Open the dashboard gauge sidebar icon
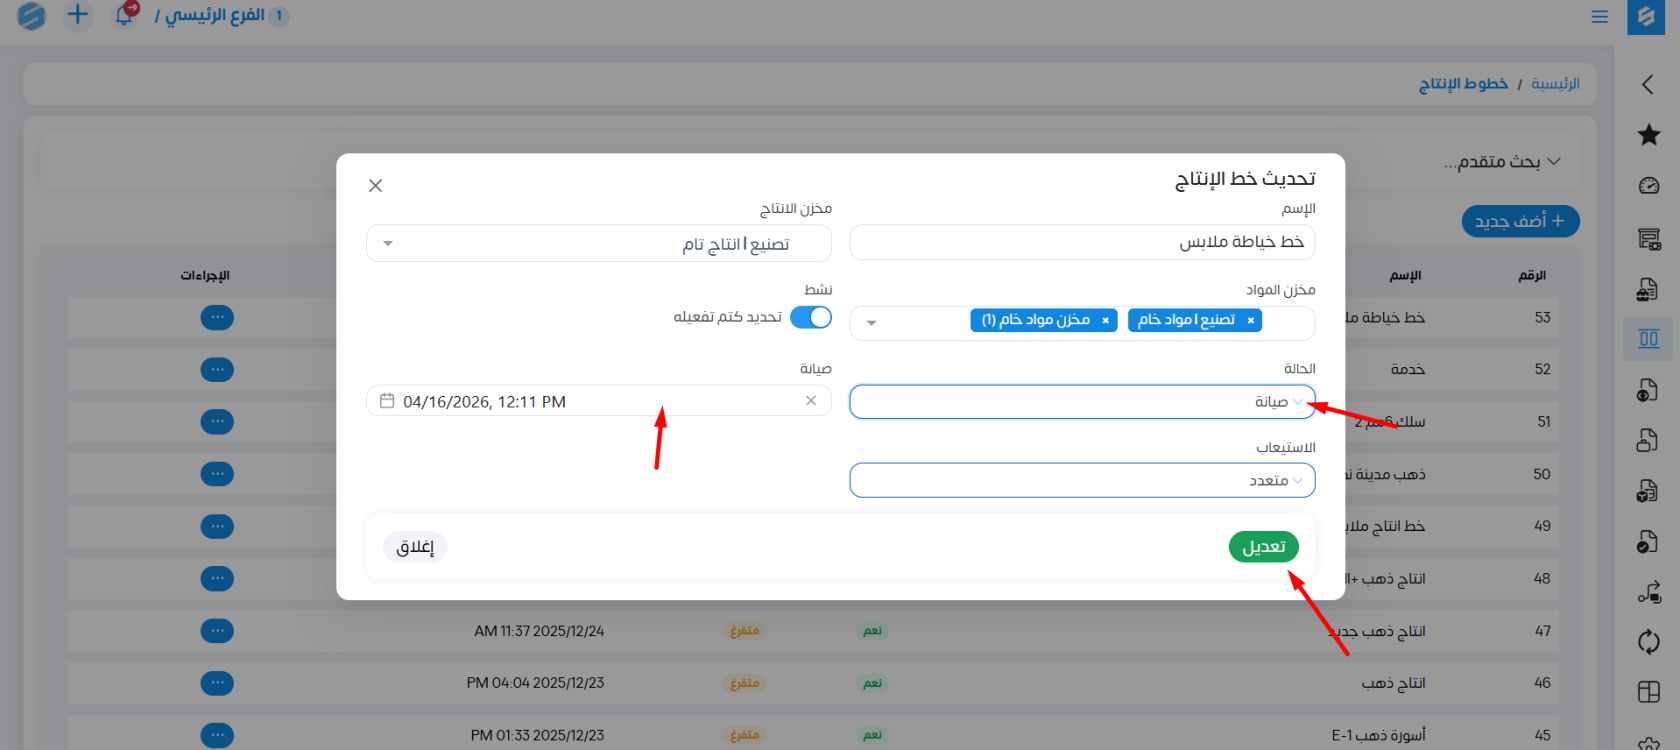The image size is (1680, 750). [x=1648, y=186]
